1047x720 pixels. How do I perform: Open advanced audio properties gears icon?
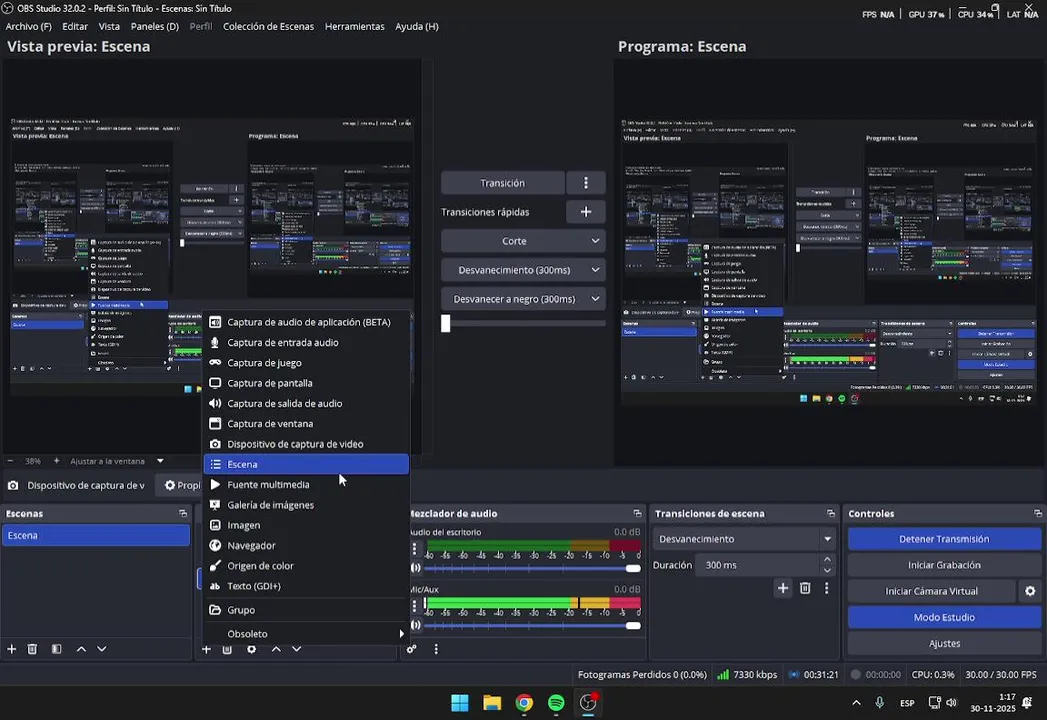[412, 649]
